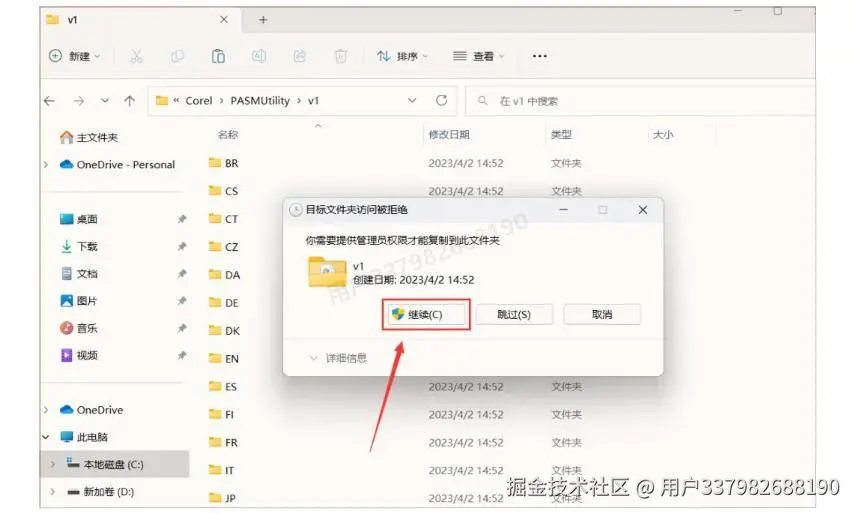Click pin icon next to 视频
Image resolution: width=855 pixels, height=514 pixels.
(x=182, y=355)
